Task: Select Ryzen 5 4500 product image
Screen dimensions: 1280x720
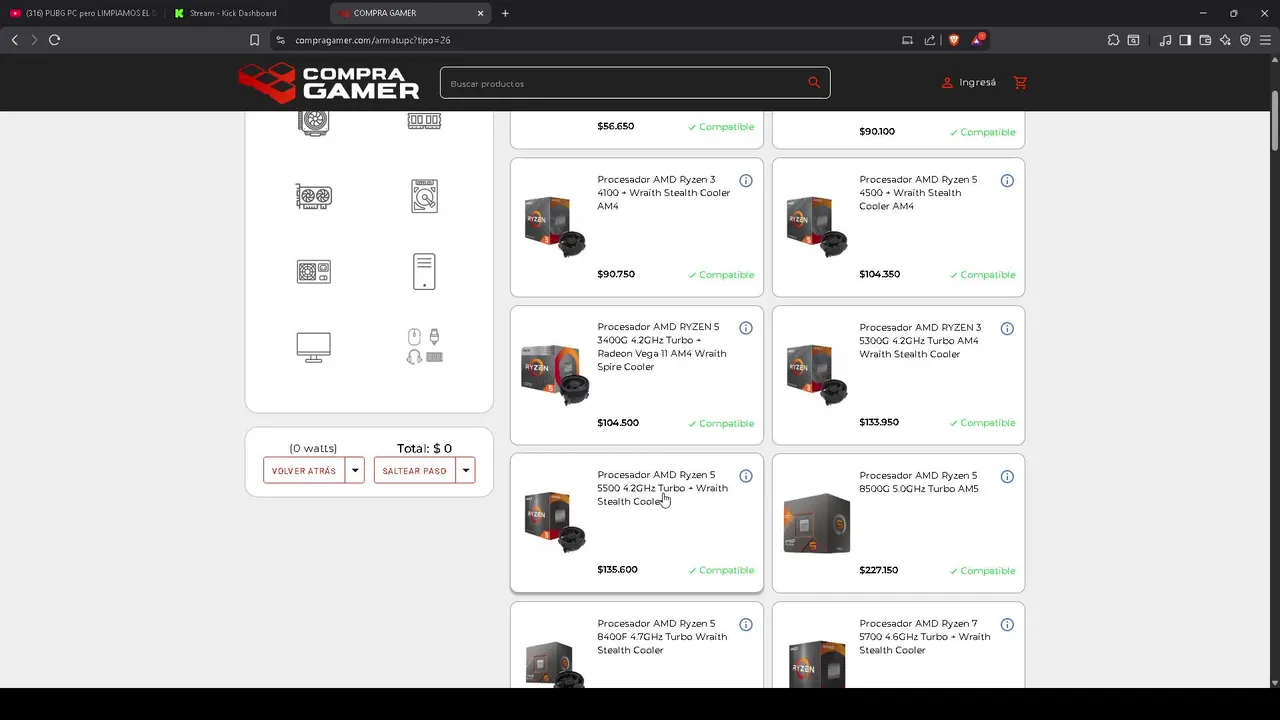Action: click(817, 227)
